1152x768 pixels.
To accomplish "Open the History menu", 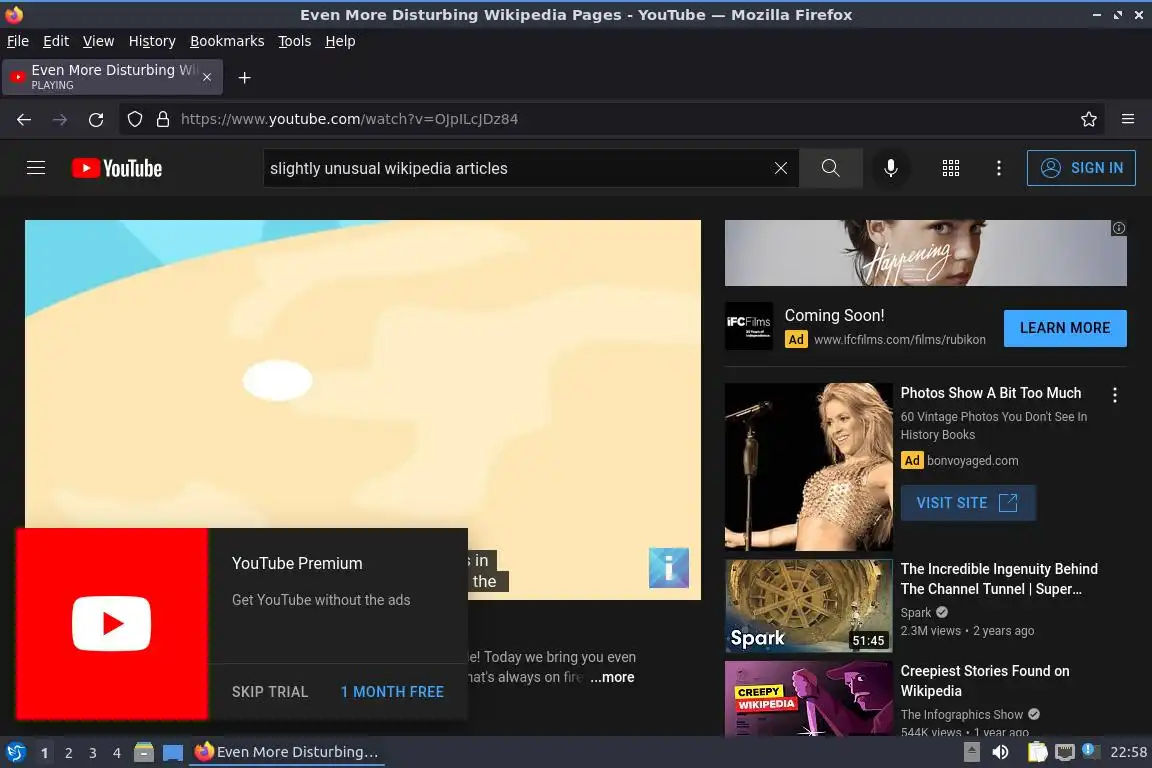I will click(152, 41).
